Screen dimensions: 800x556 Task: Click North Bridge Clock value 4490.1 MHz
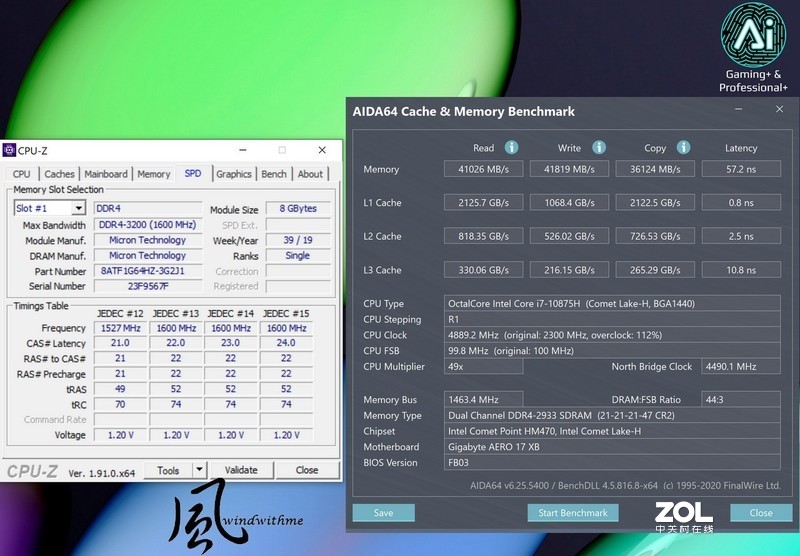[x=741, y=366]
